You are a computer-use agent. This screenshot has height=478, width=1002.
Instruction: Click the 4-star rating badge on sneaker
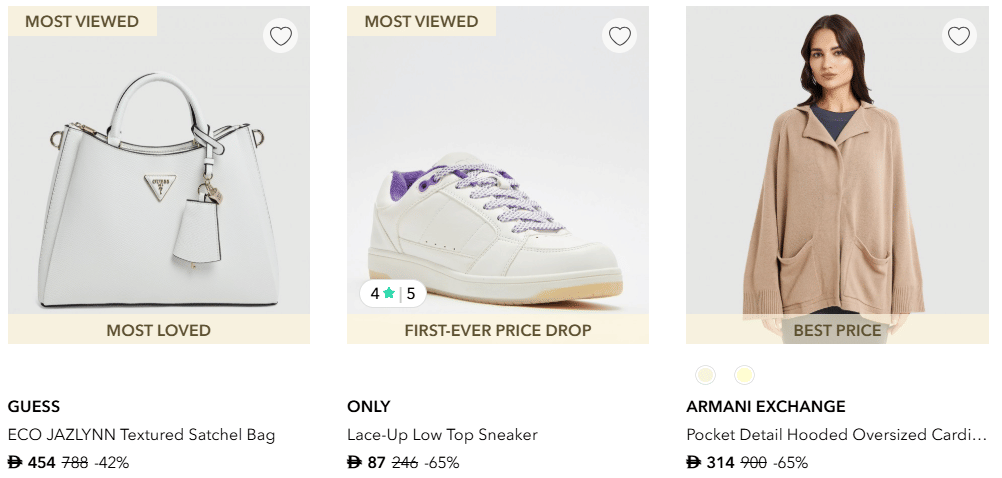392,294
